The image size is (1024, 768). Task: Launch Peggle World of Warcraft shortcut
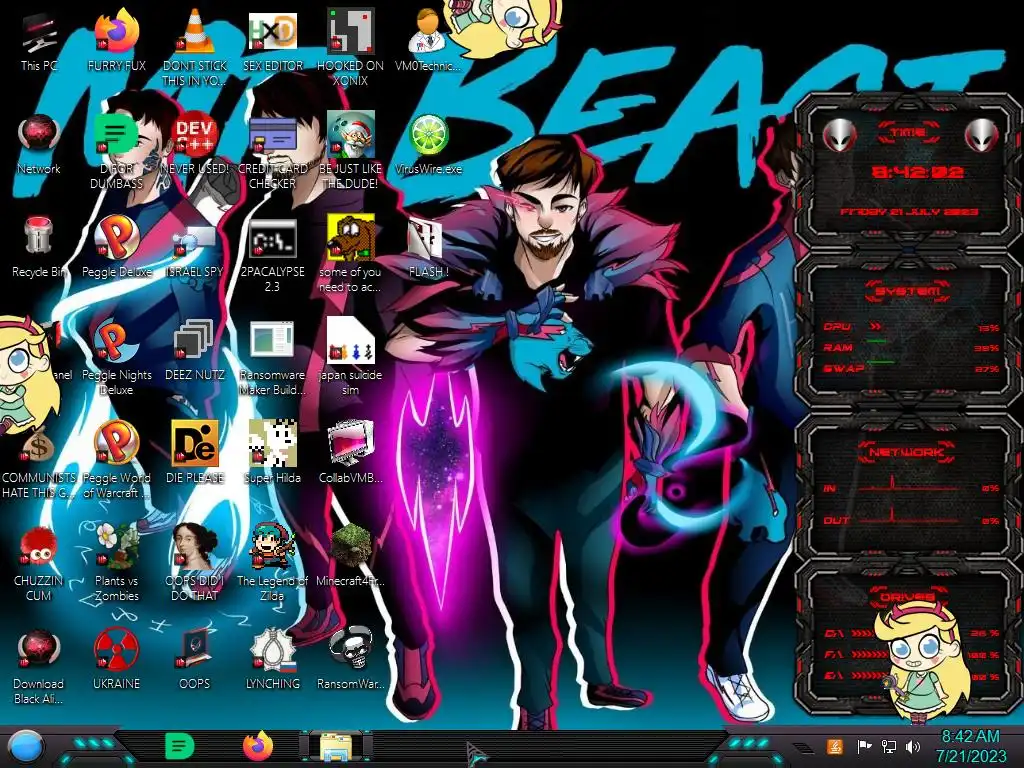[117, 443]
